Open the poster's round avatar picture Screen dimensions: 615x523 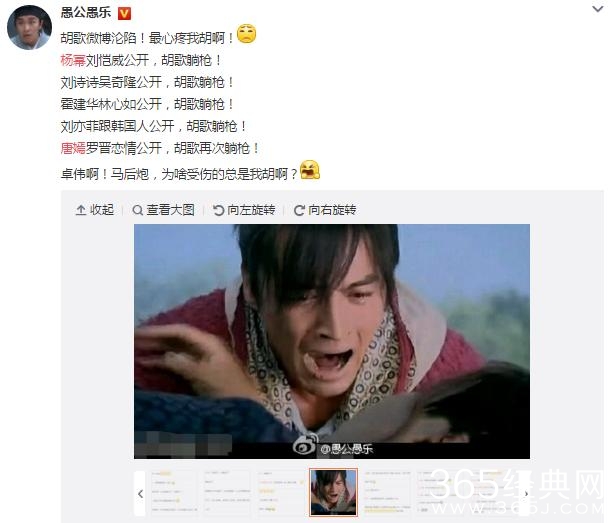29,27
